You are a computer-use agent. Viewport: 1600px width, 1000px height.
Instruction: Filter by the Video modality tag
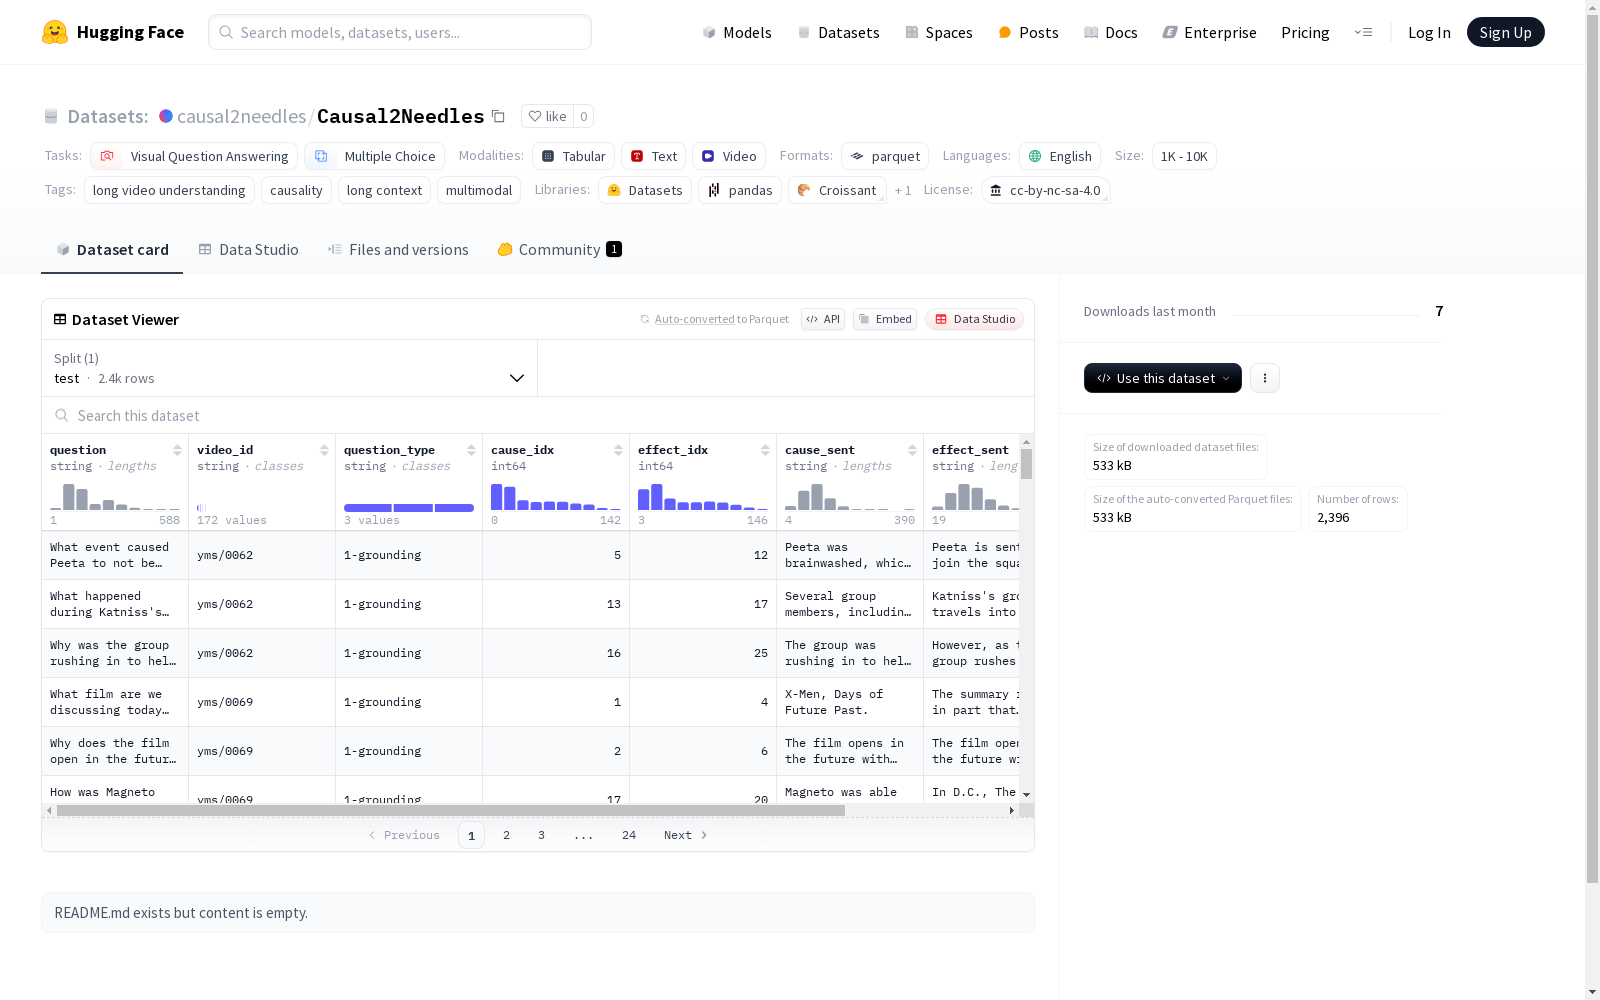[729, 156]
